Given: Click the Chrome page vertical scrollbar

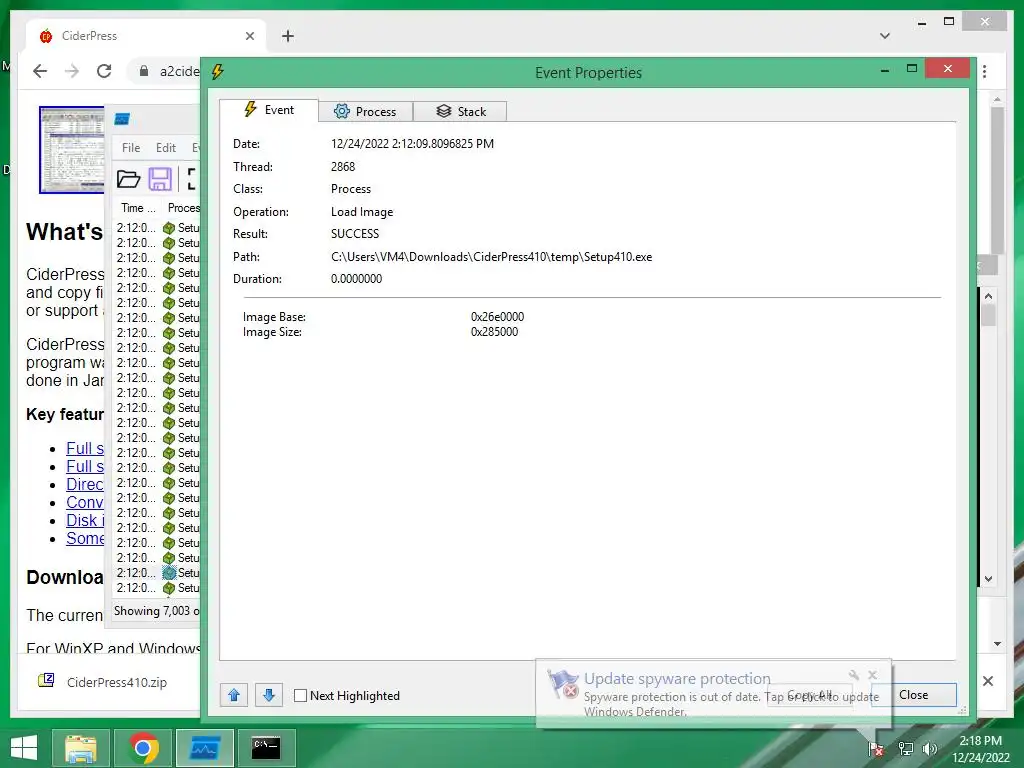Looking at the screenshot, I should (997, 181).
